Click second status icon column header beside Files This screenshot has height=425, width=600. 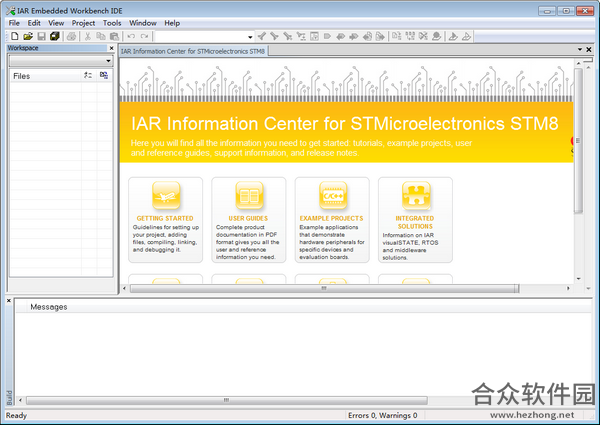pyautogui.click(x=104, y=76)
